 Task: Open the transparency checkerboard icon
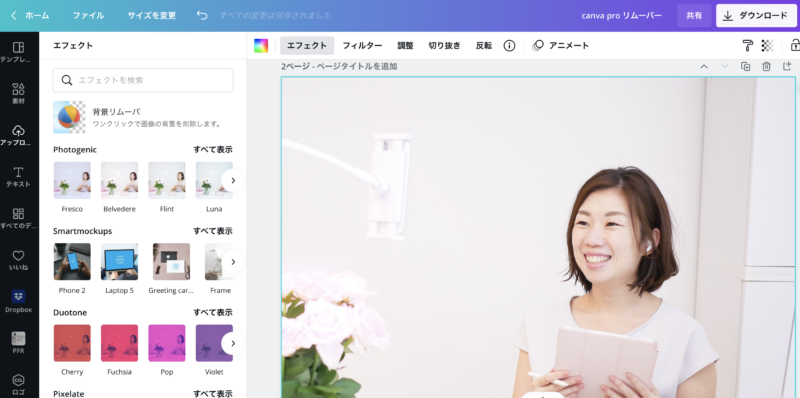767,45
